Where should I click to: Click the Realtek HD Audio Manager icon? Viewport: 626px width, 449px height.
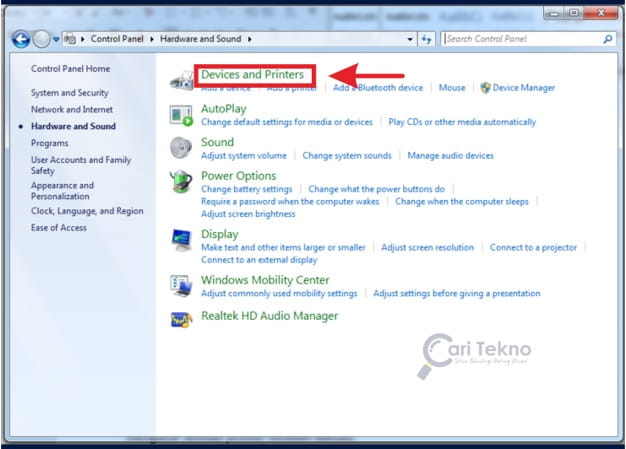click(x=181, y=320)
